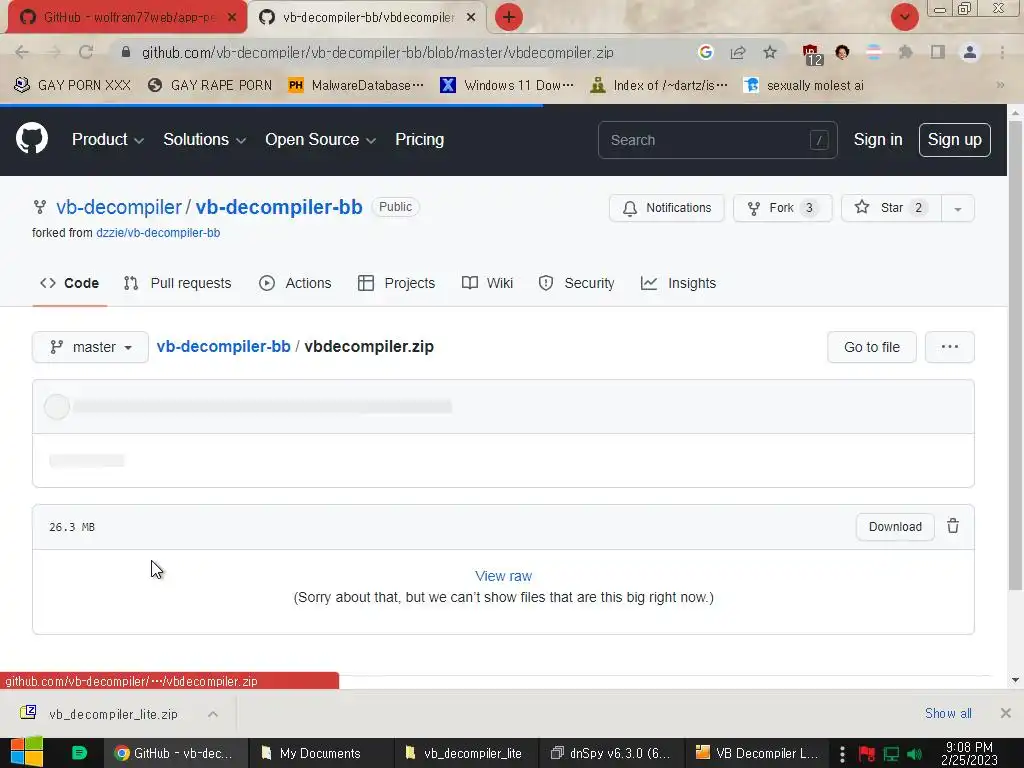Open the GitHub logo home link
The width and height of the screenshot is (1024, 768).
(31, 139)
